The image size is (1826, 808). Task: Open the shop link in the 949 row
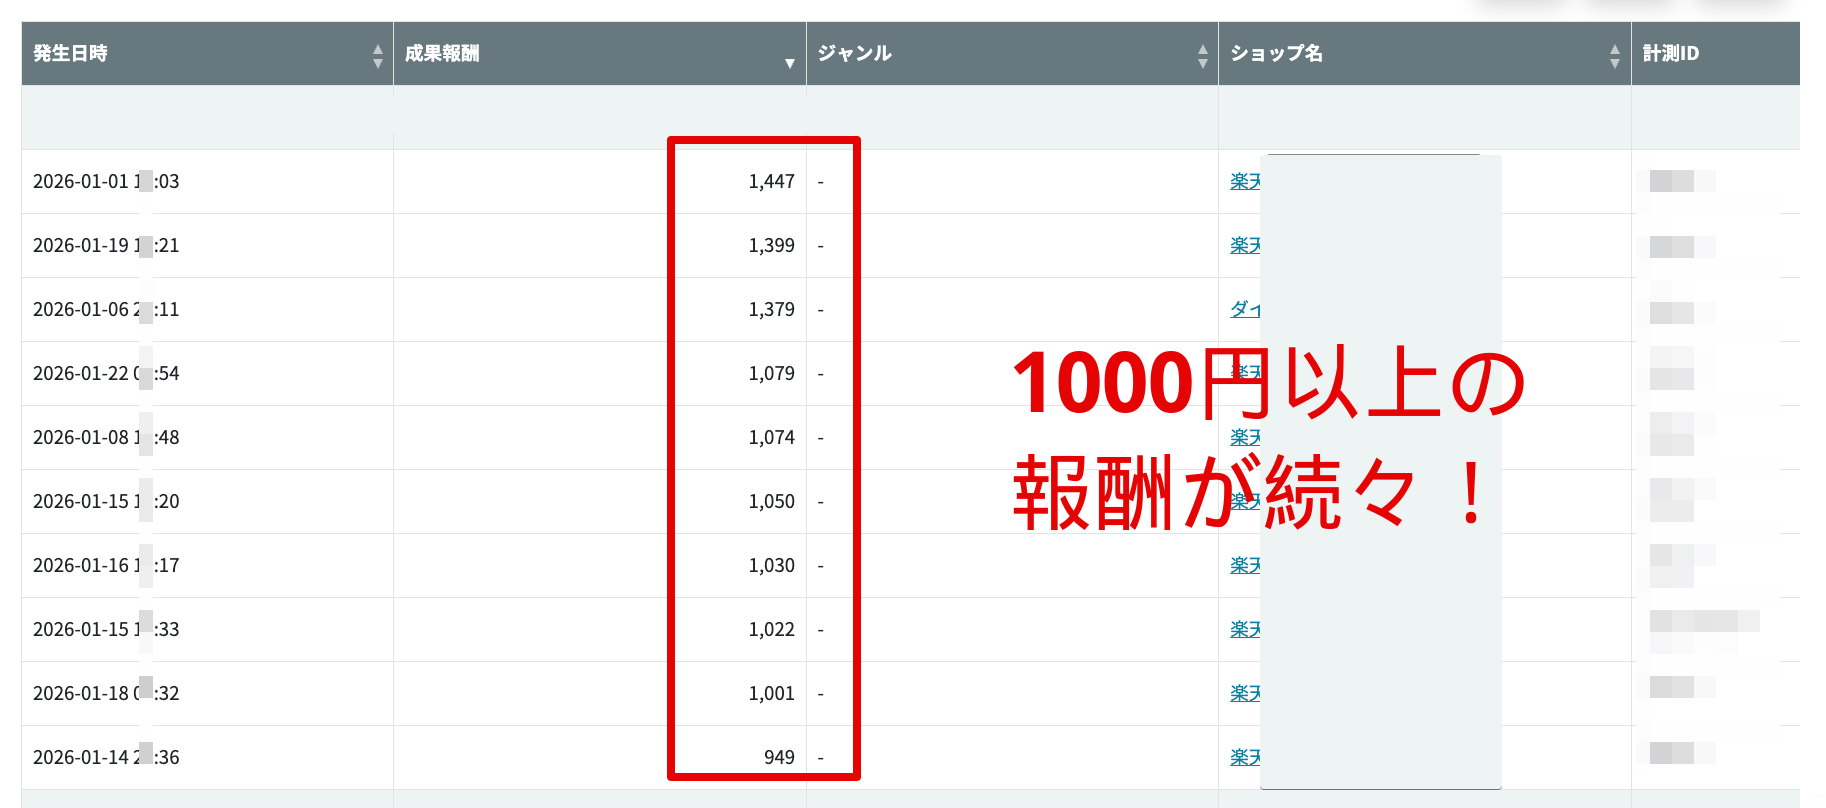click(x=1245, y=758)
